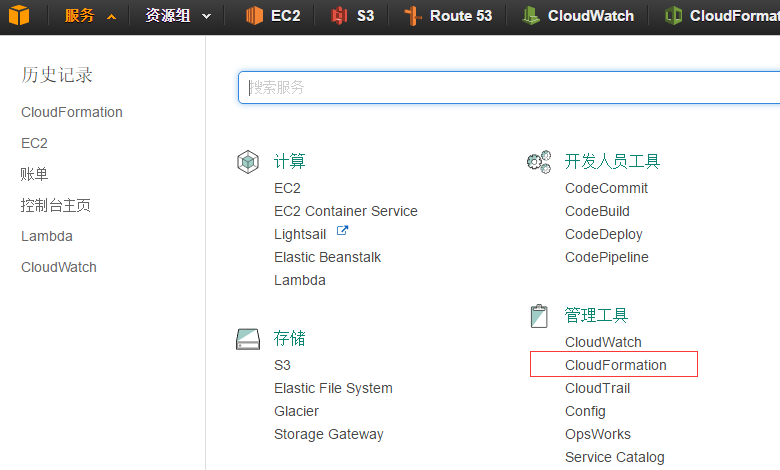Open Elastic Beanstalk service
Viewport: 780px width, 470px height.
[x=327, y=257]
